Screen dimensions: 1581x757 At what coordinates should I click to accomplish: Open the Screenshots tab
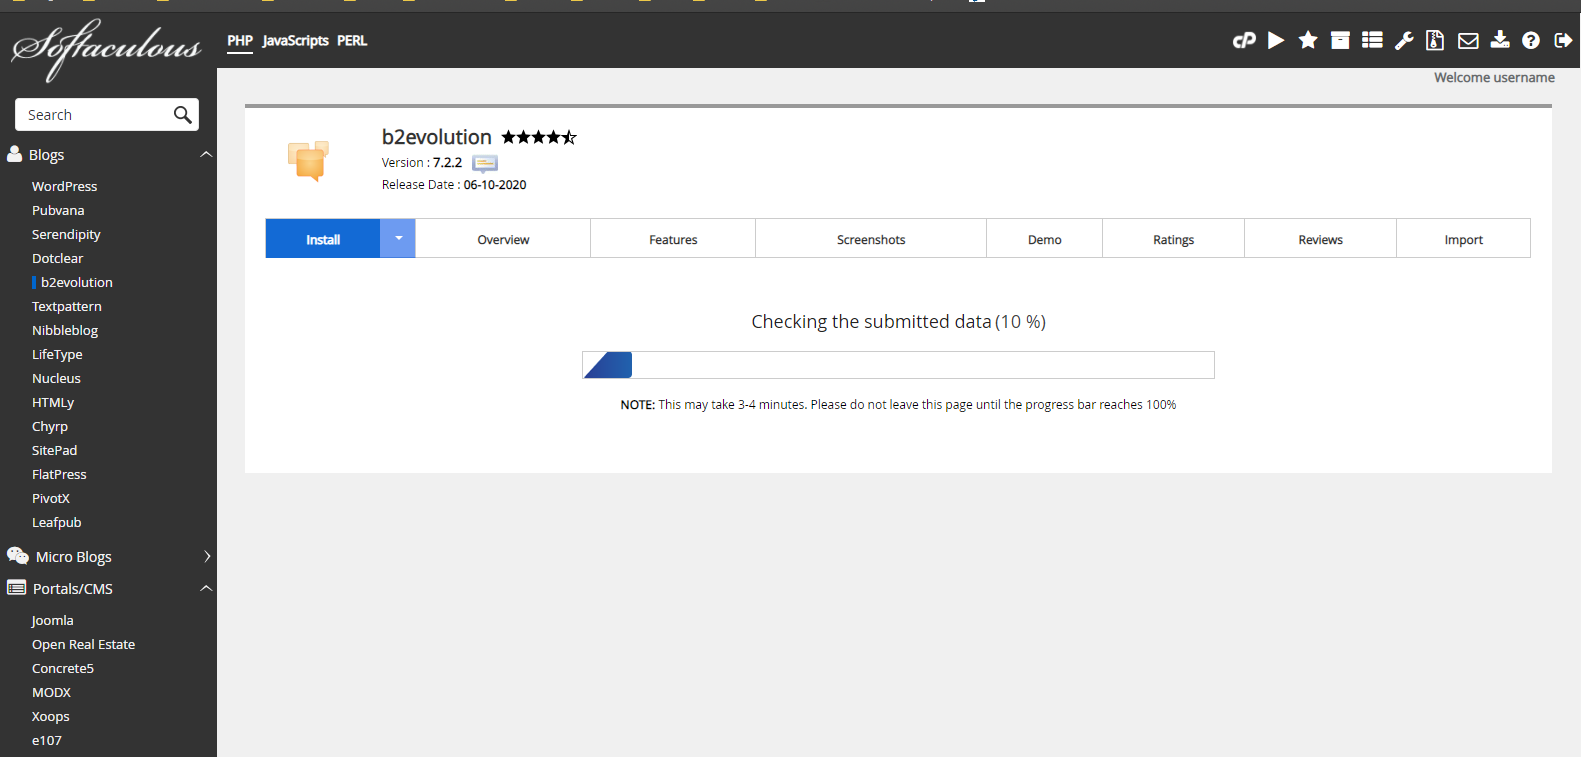[x=871, y=238]
